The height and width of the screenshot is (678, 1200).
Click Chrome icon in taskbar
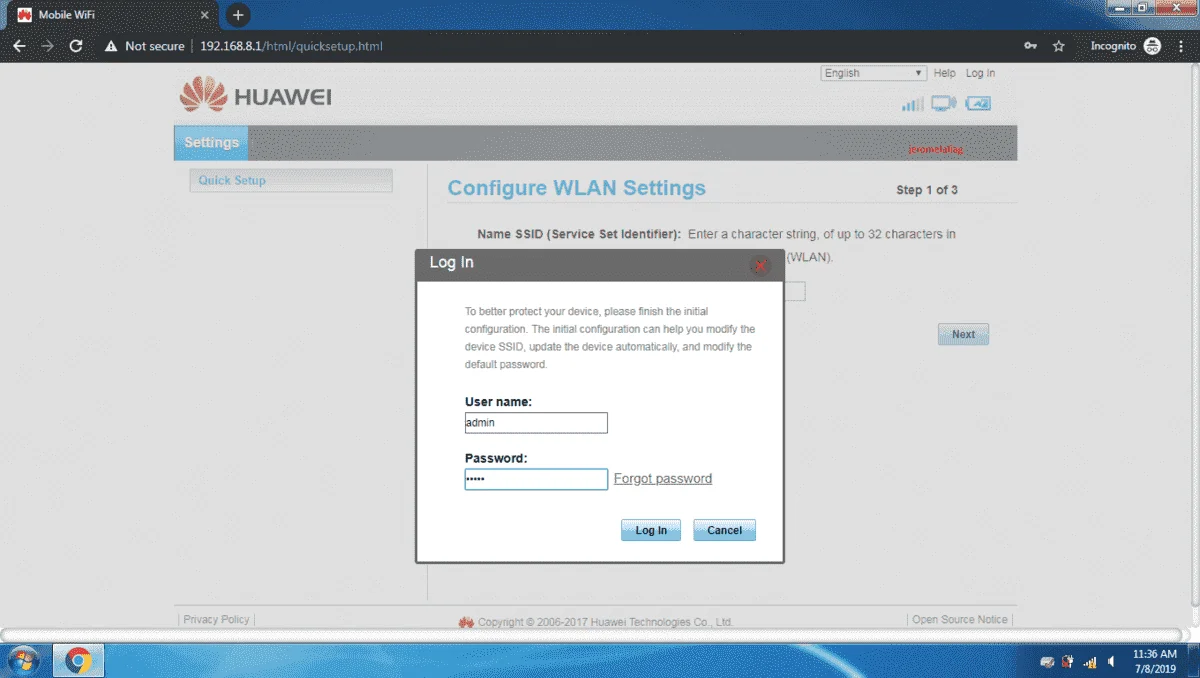point(79,661)
